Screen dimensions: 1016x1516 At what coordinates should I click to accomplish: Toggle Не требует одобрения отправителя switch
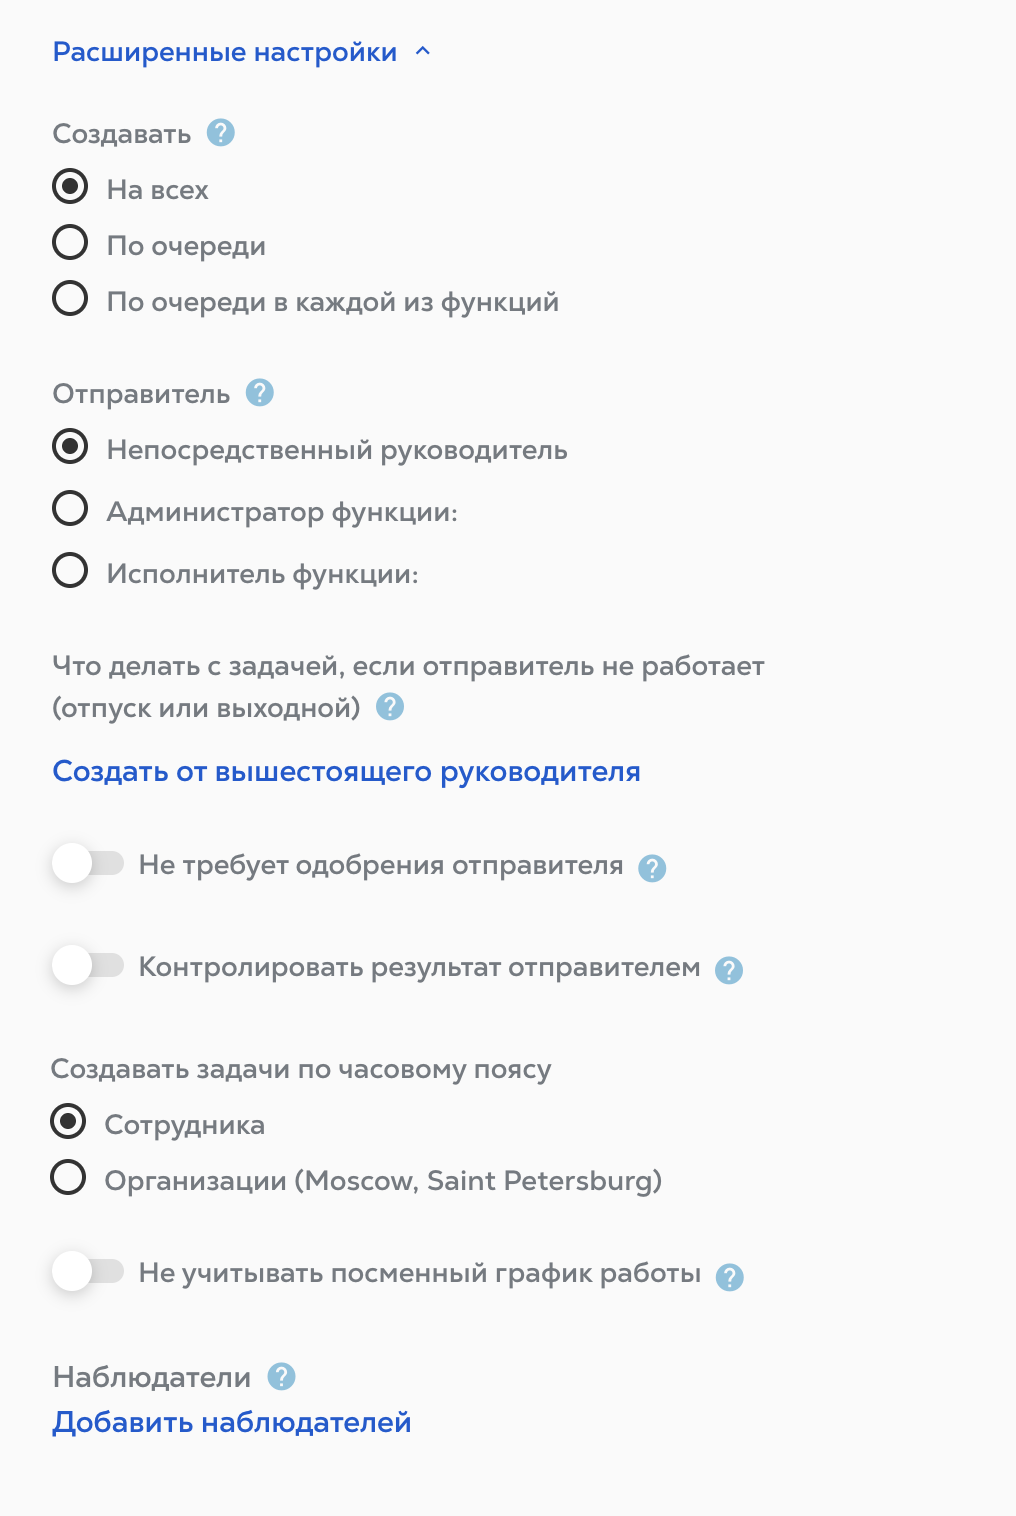[88, 864]
